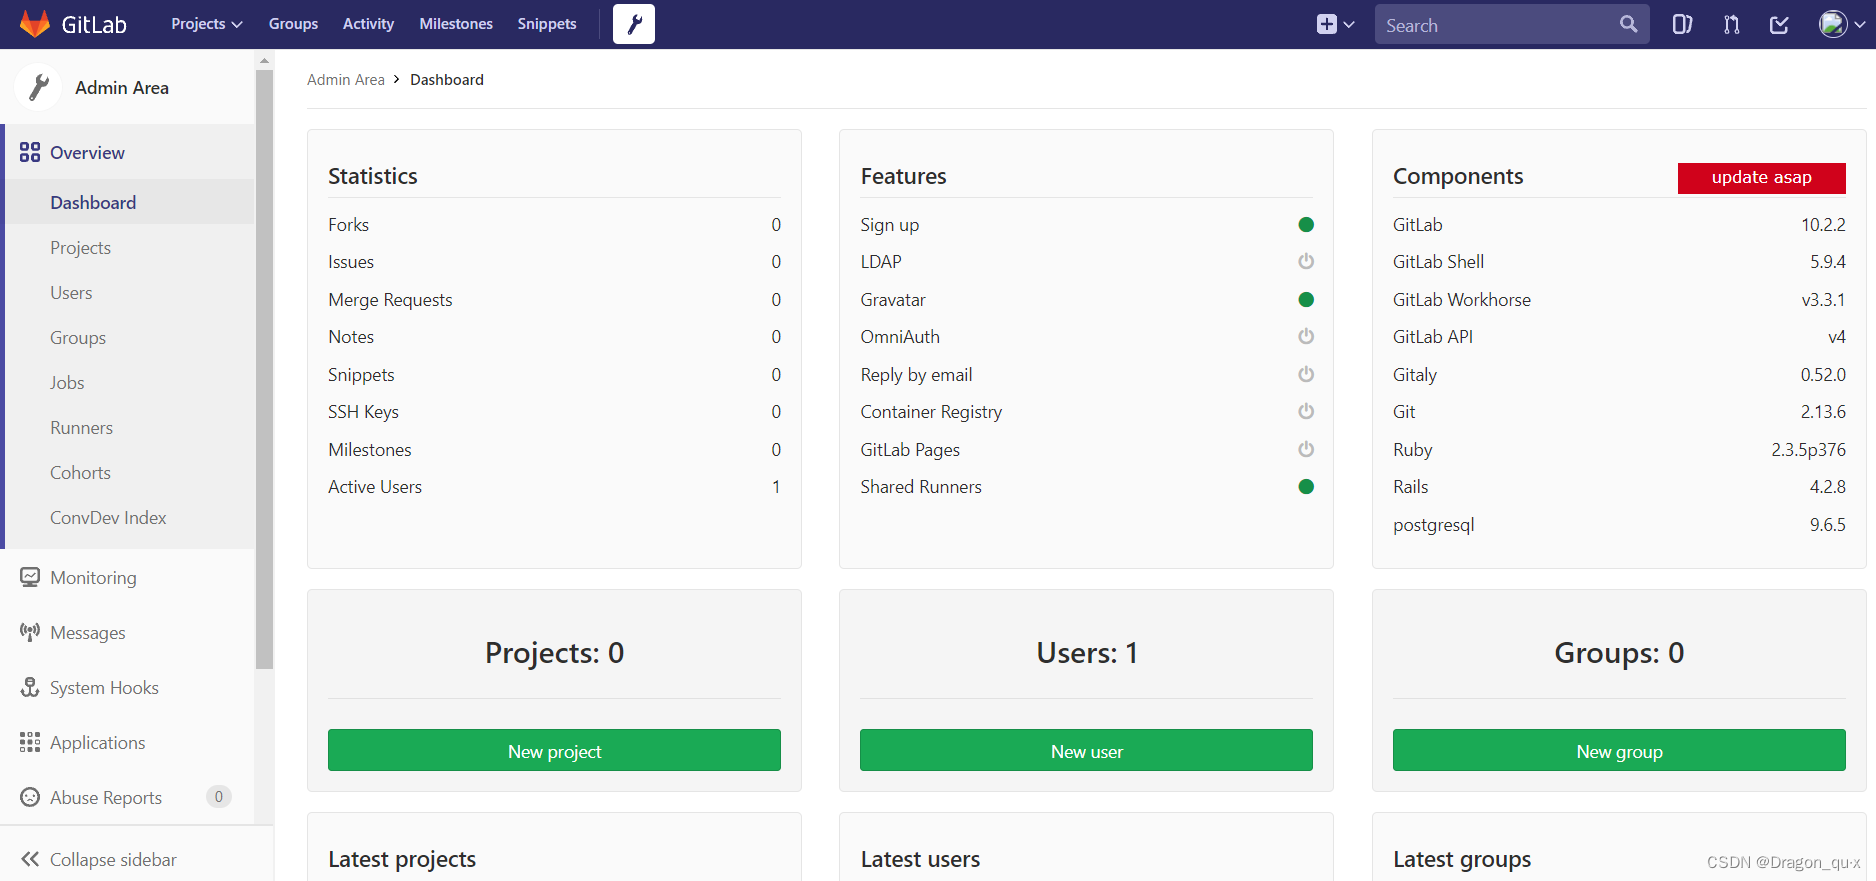The image size is (1876, 881).
Task: Click the New group button
Action: 1619,750
